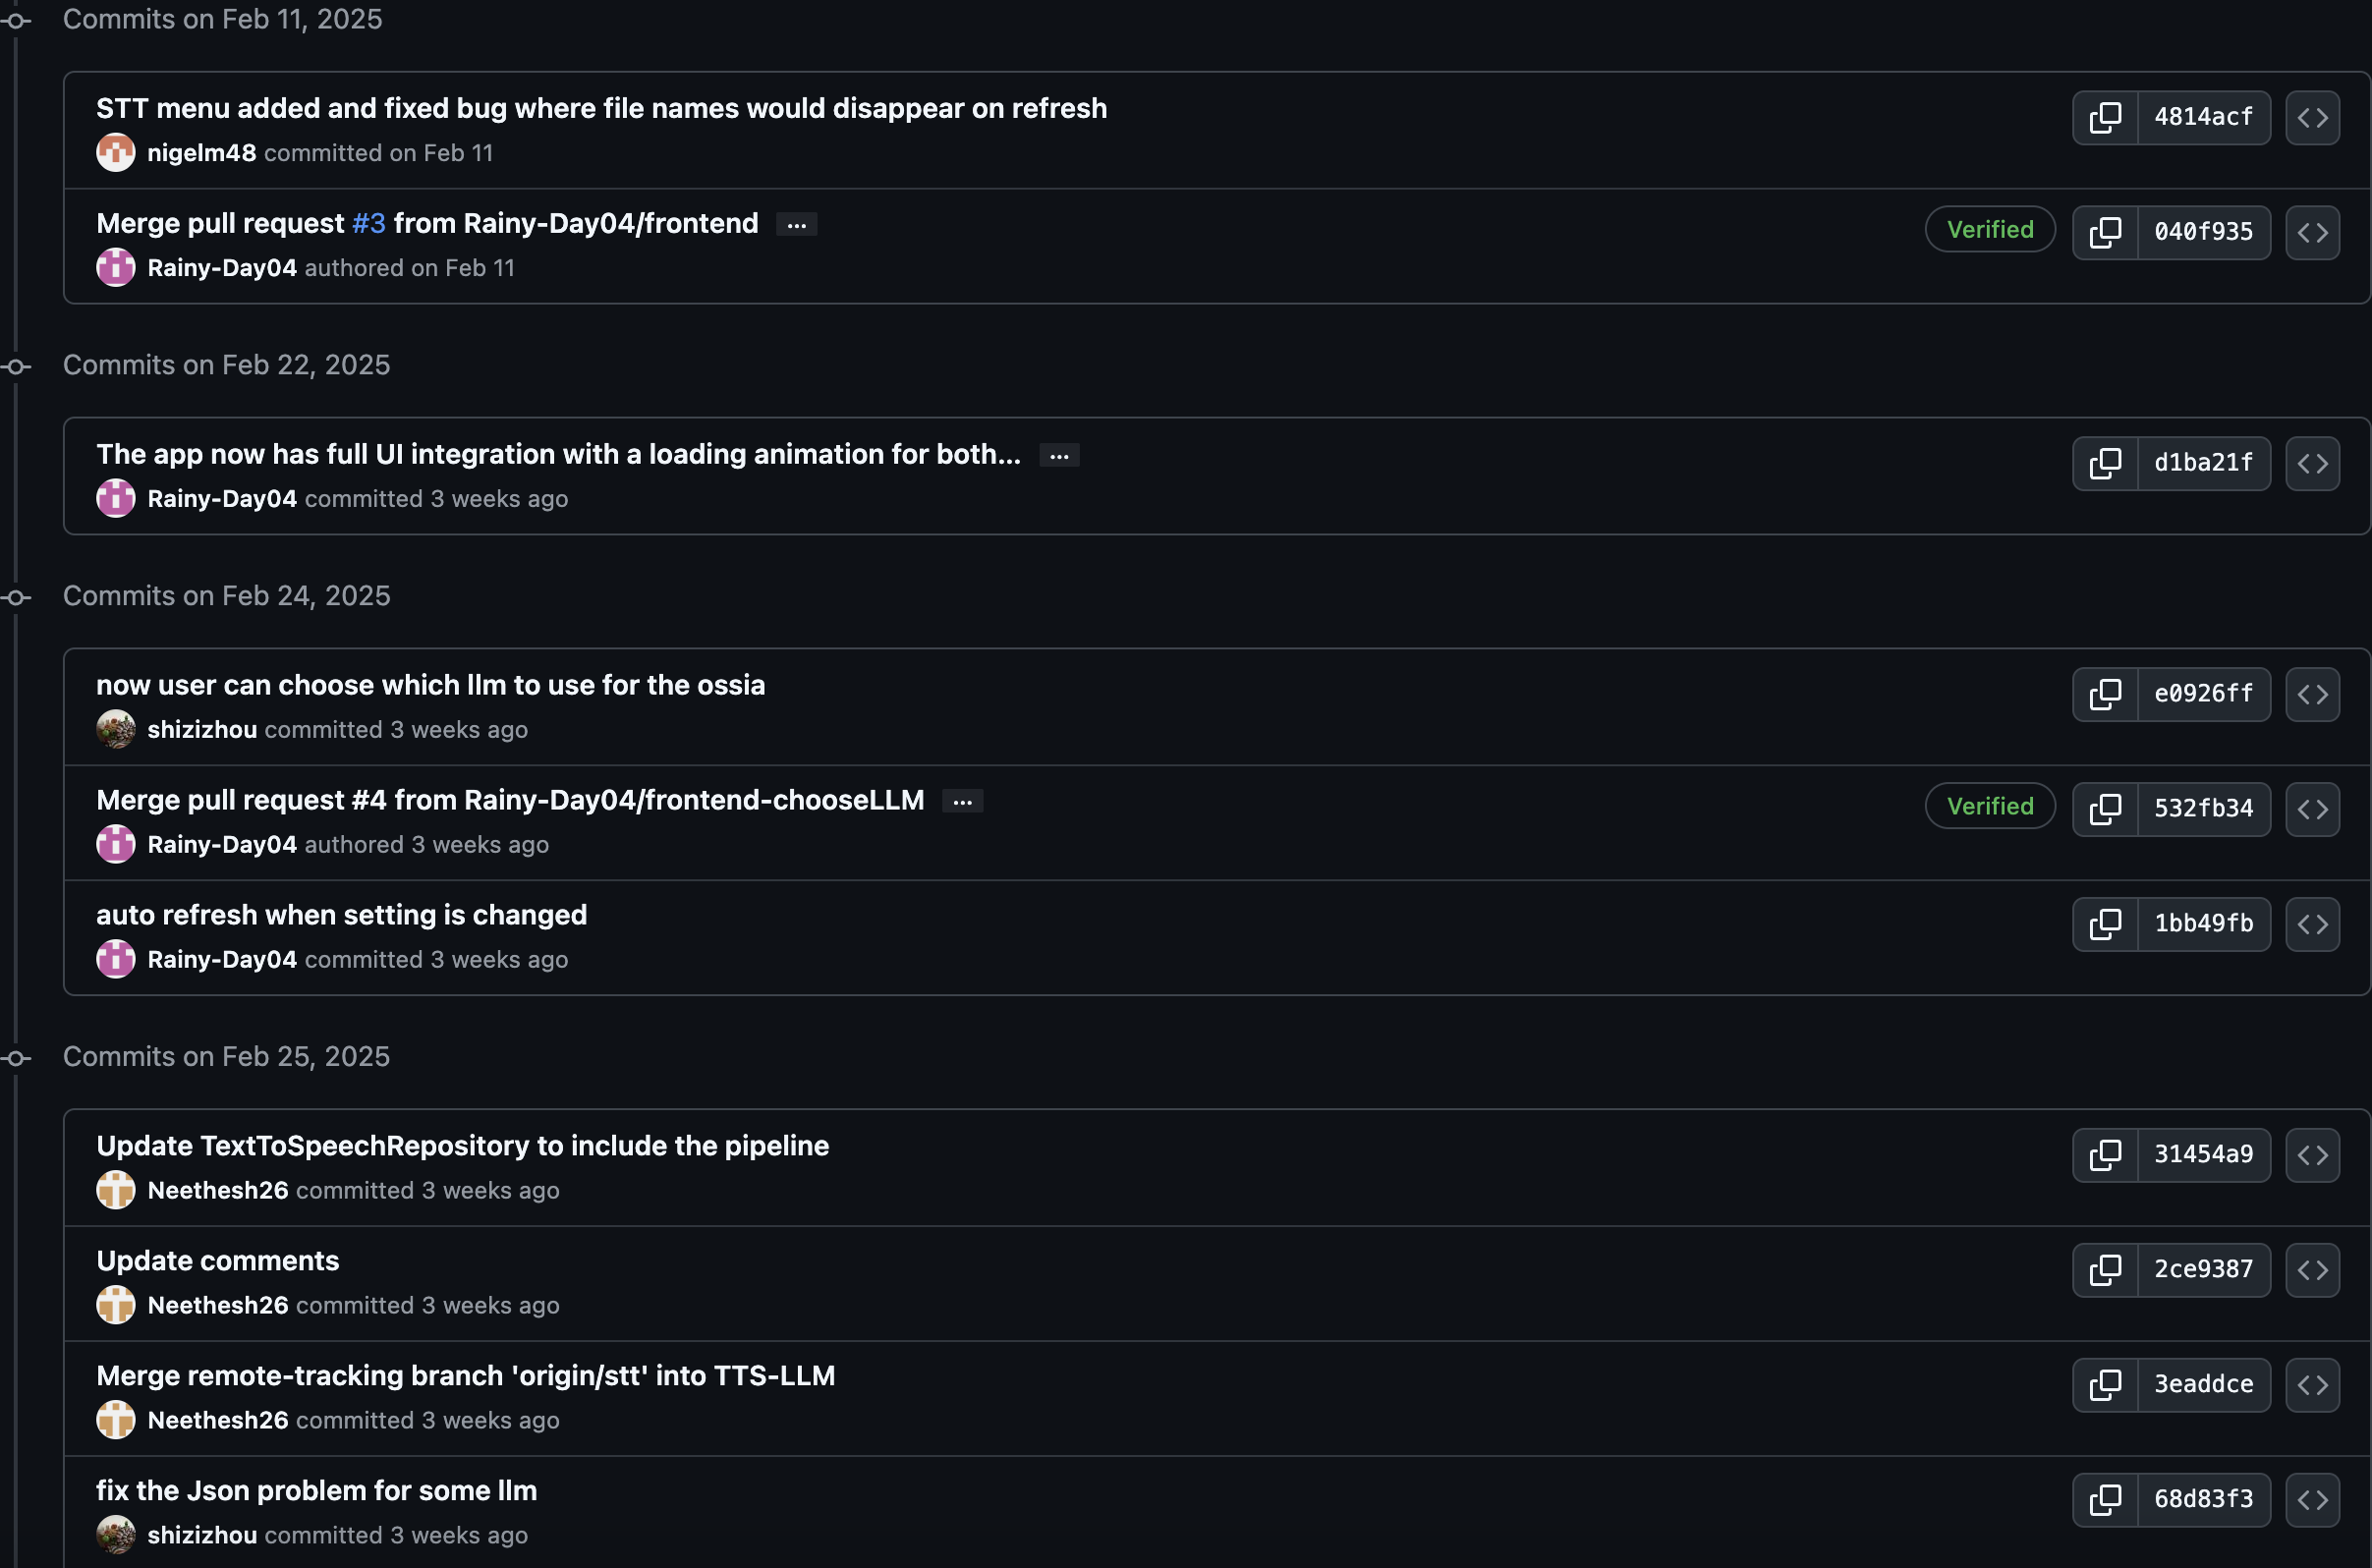This screenshot has width=2372, height=1568.
Task: Open 'auto refresh when setting is changed' commit
Action: click(x=341, y=915)
